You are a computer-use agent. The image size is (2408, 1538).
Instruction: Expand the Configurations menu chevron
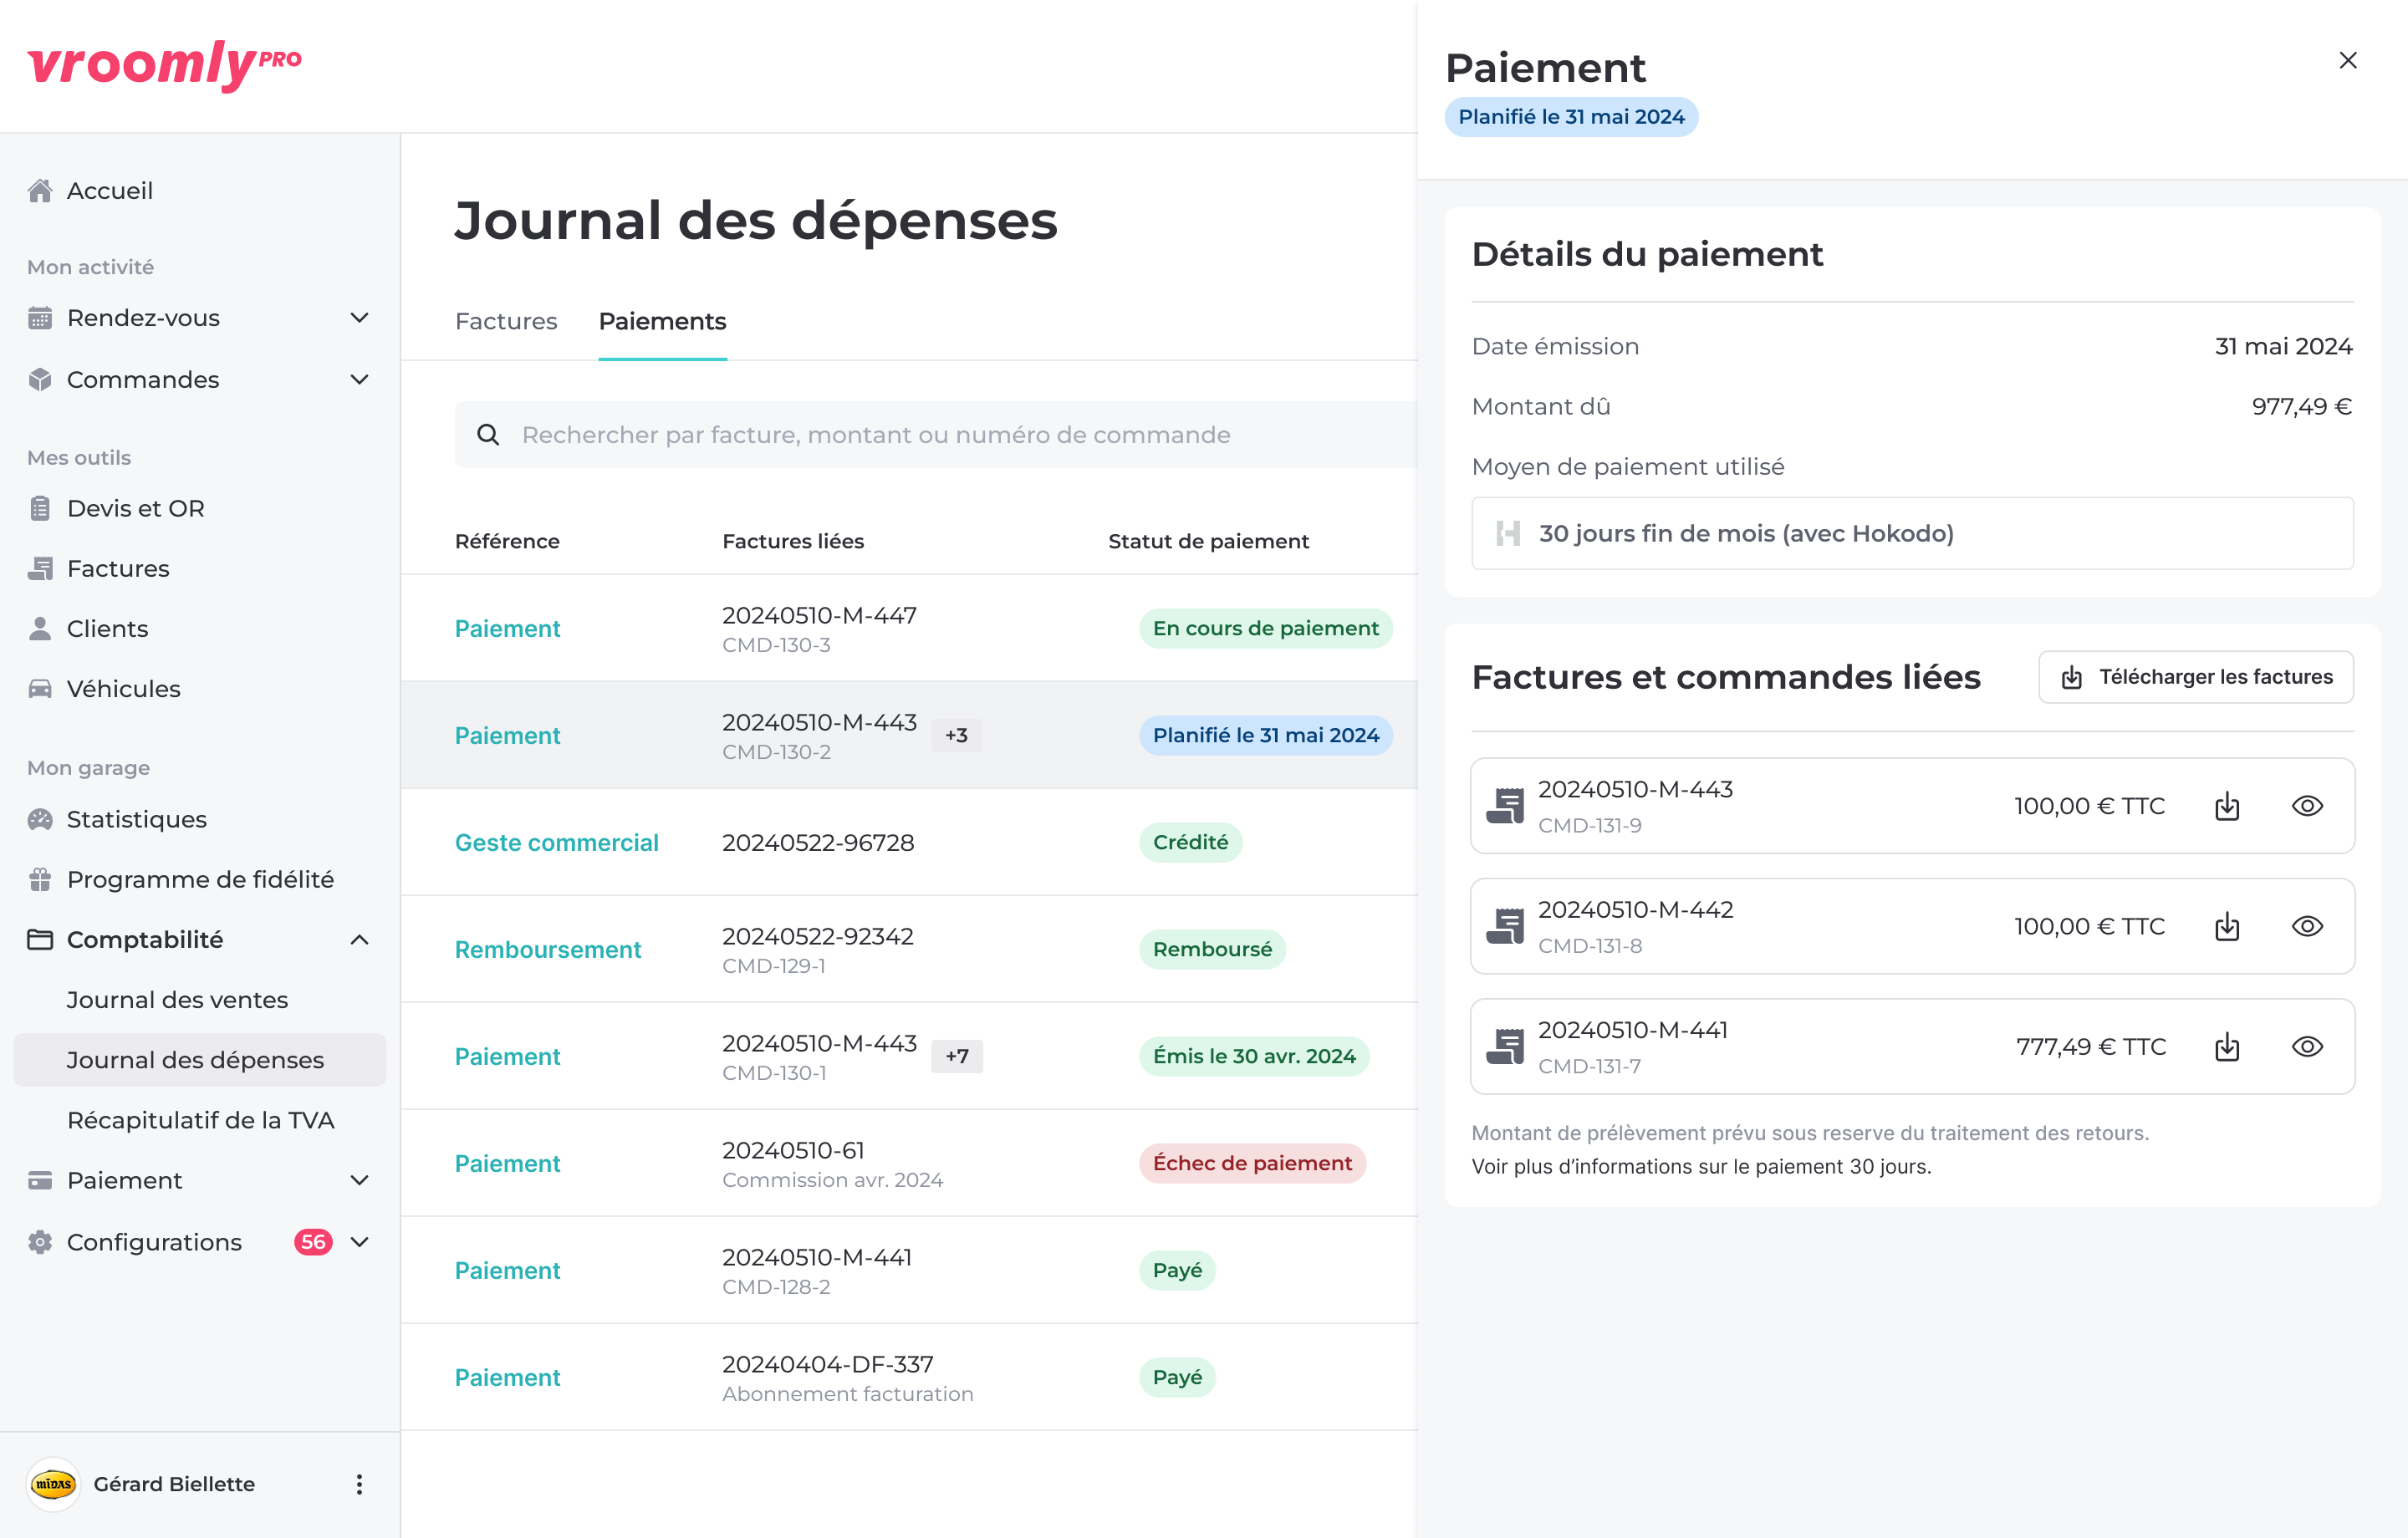tap(359, 1242)
